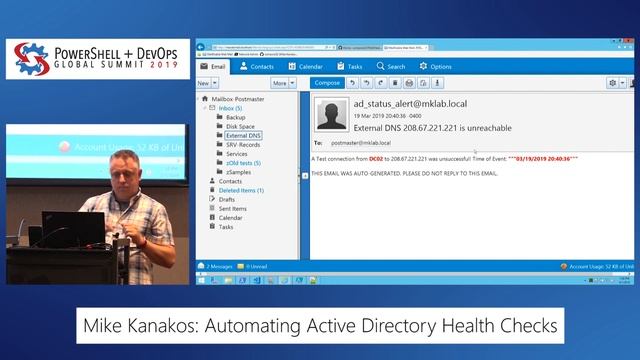Click sender ad_status_alert@mklab.local
640x360 pixels.
click(410, 104)
